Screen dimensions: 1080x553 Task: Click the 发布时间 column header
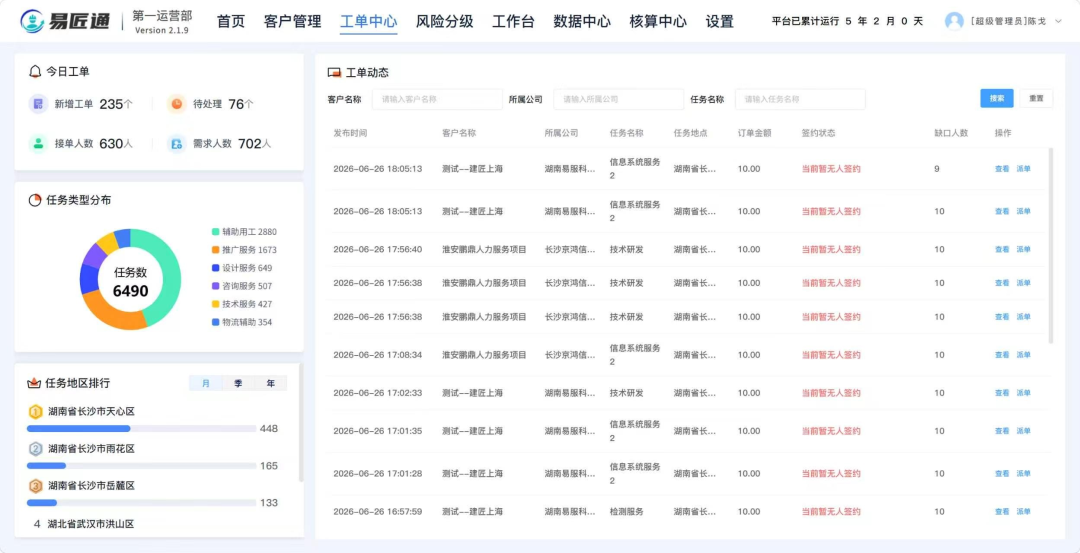point(350,133)
